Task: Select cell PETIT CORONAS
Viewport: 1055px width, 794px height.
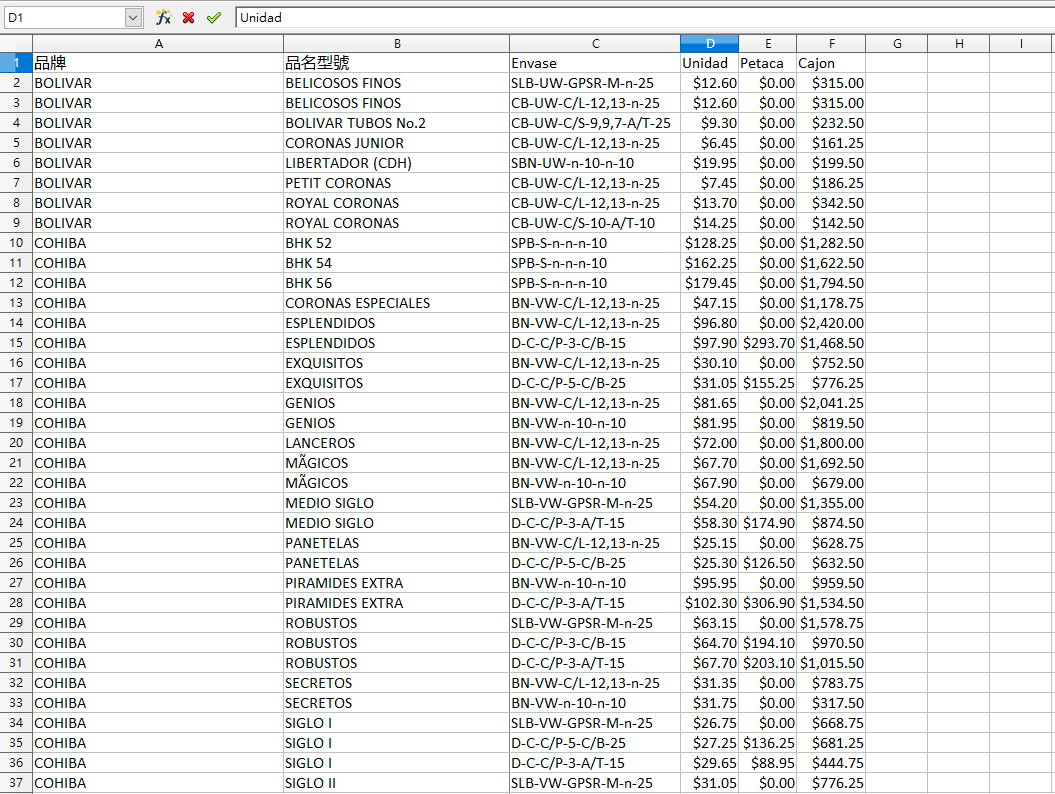Action: coord(396,183)
